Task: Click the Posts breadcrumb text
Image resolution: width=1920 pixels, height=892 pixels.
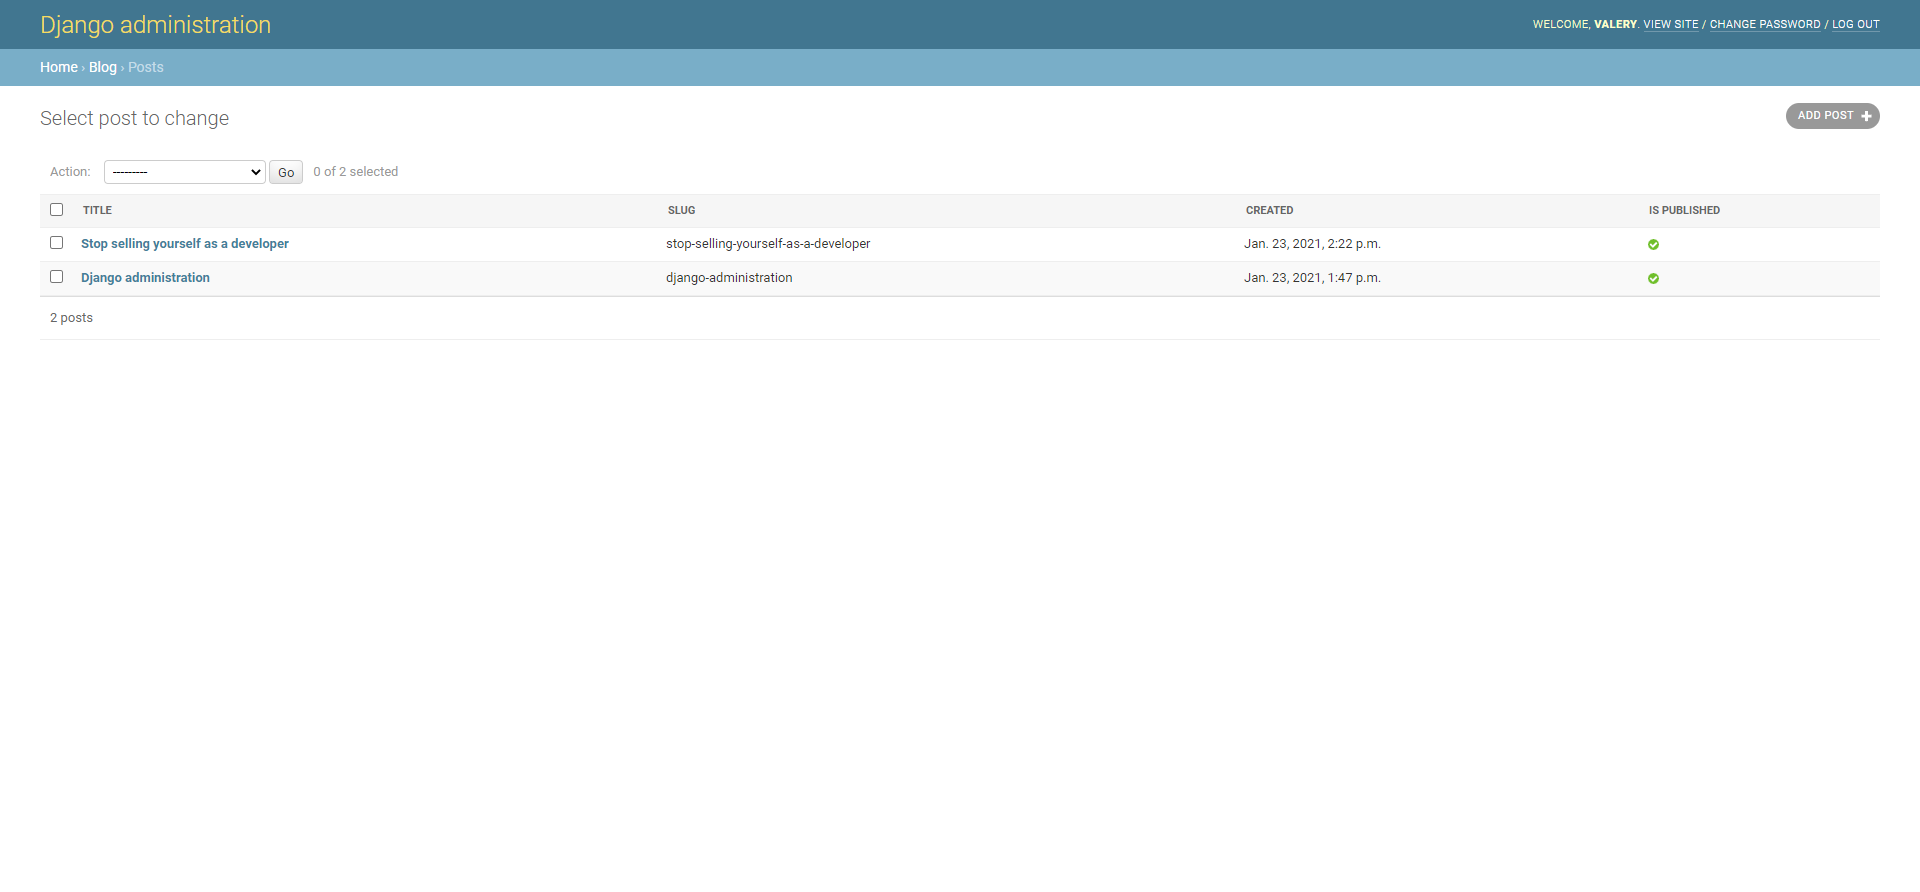Action: click(x=146, y=67)
